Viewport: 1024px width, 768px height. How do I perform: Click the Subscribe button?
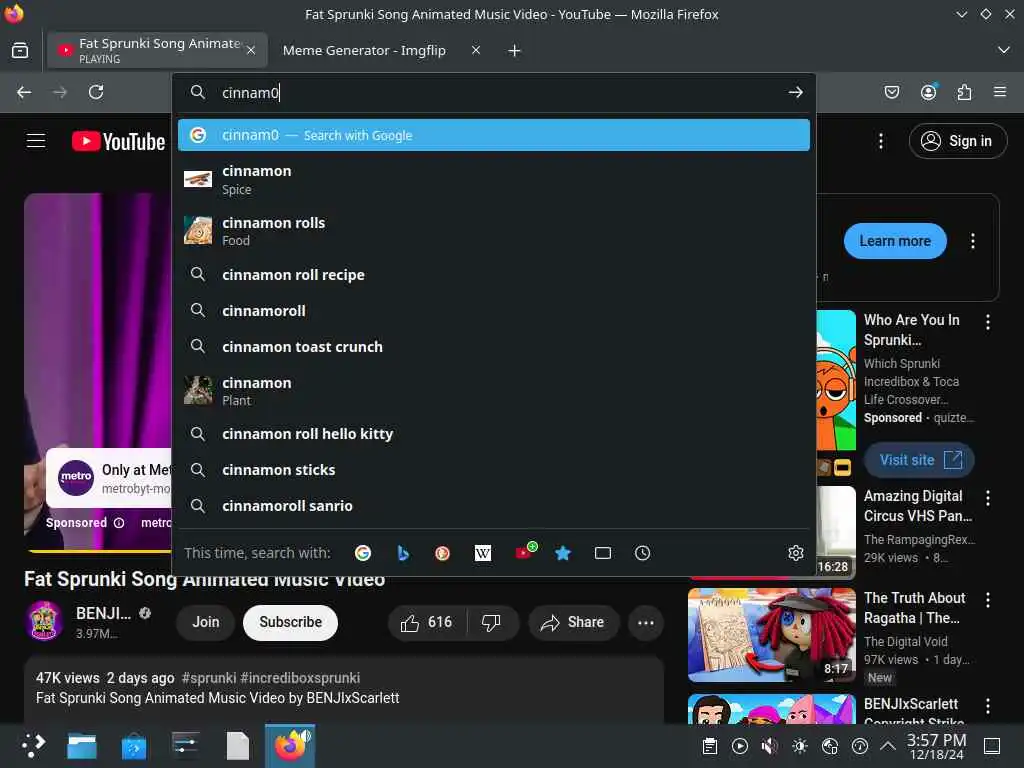291,622
